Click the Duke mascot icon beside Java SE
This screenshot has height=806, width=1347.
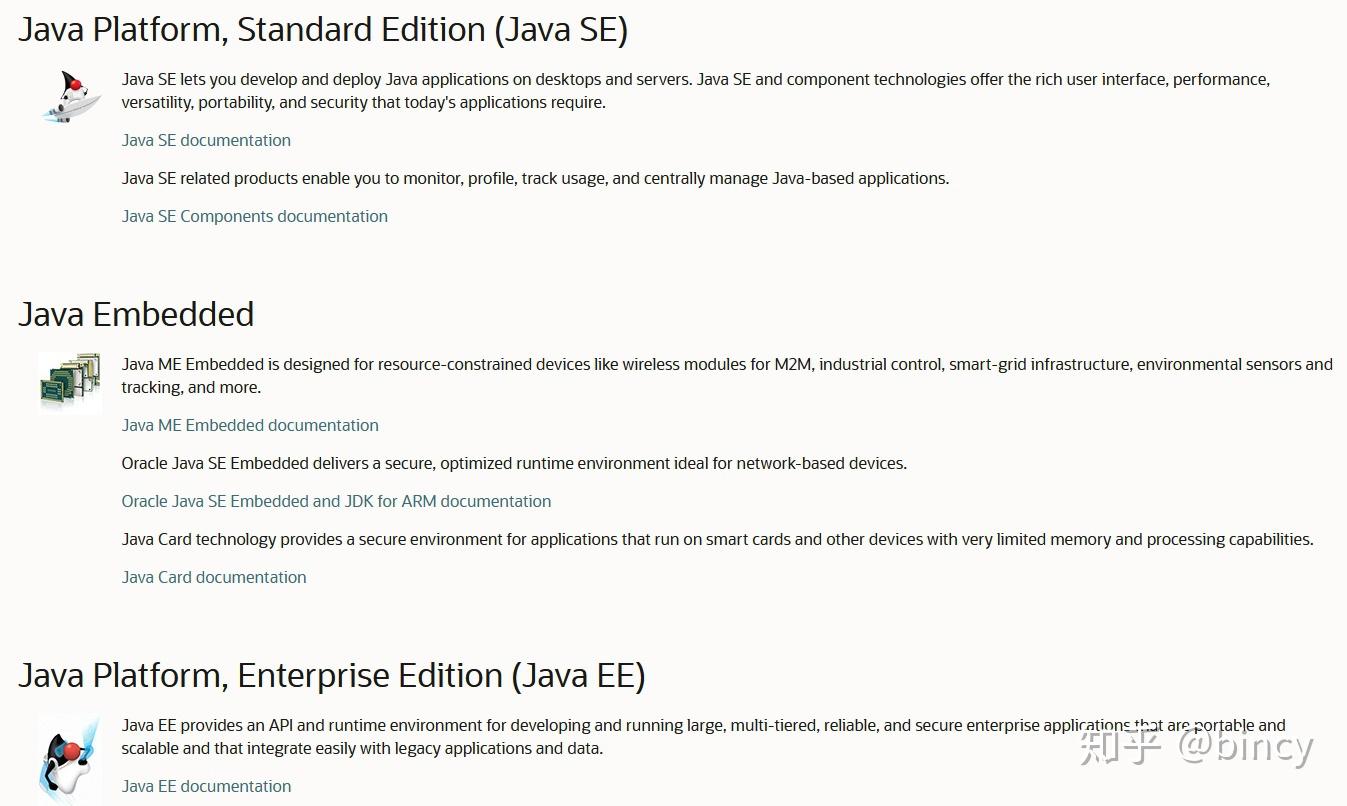click(71, 96)
